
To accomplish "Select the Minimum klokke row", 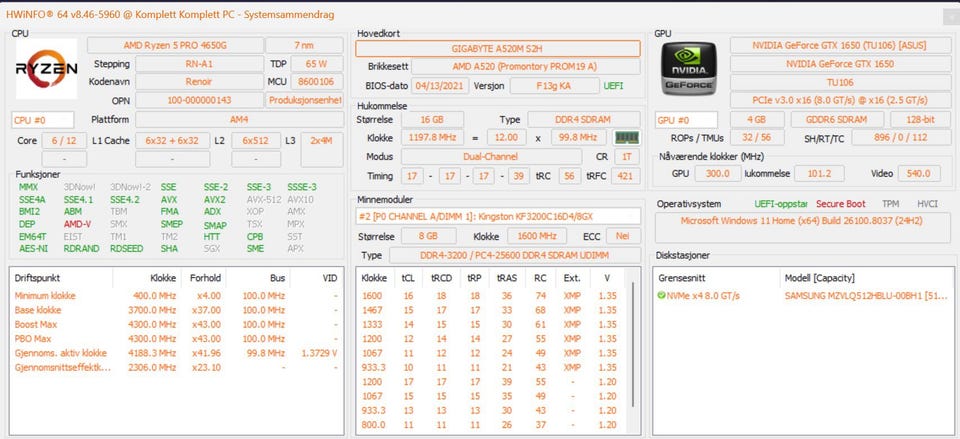I will (x=176, y=296).
